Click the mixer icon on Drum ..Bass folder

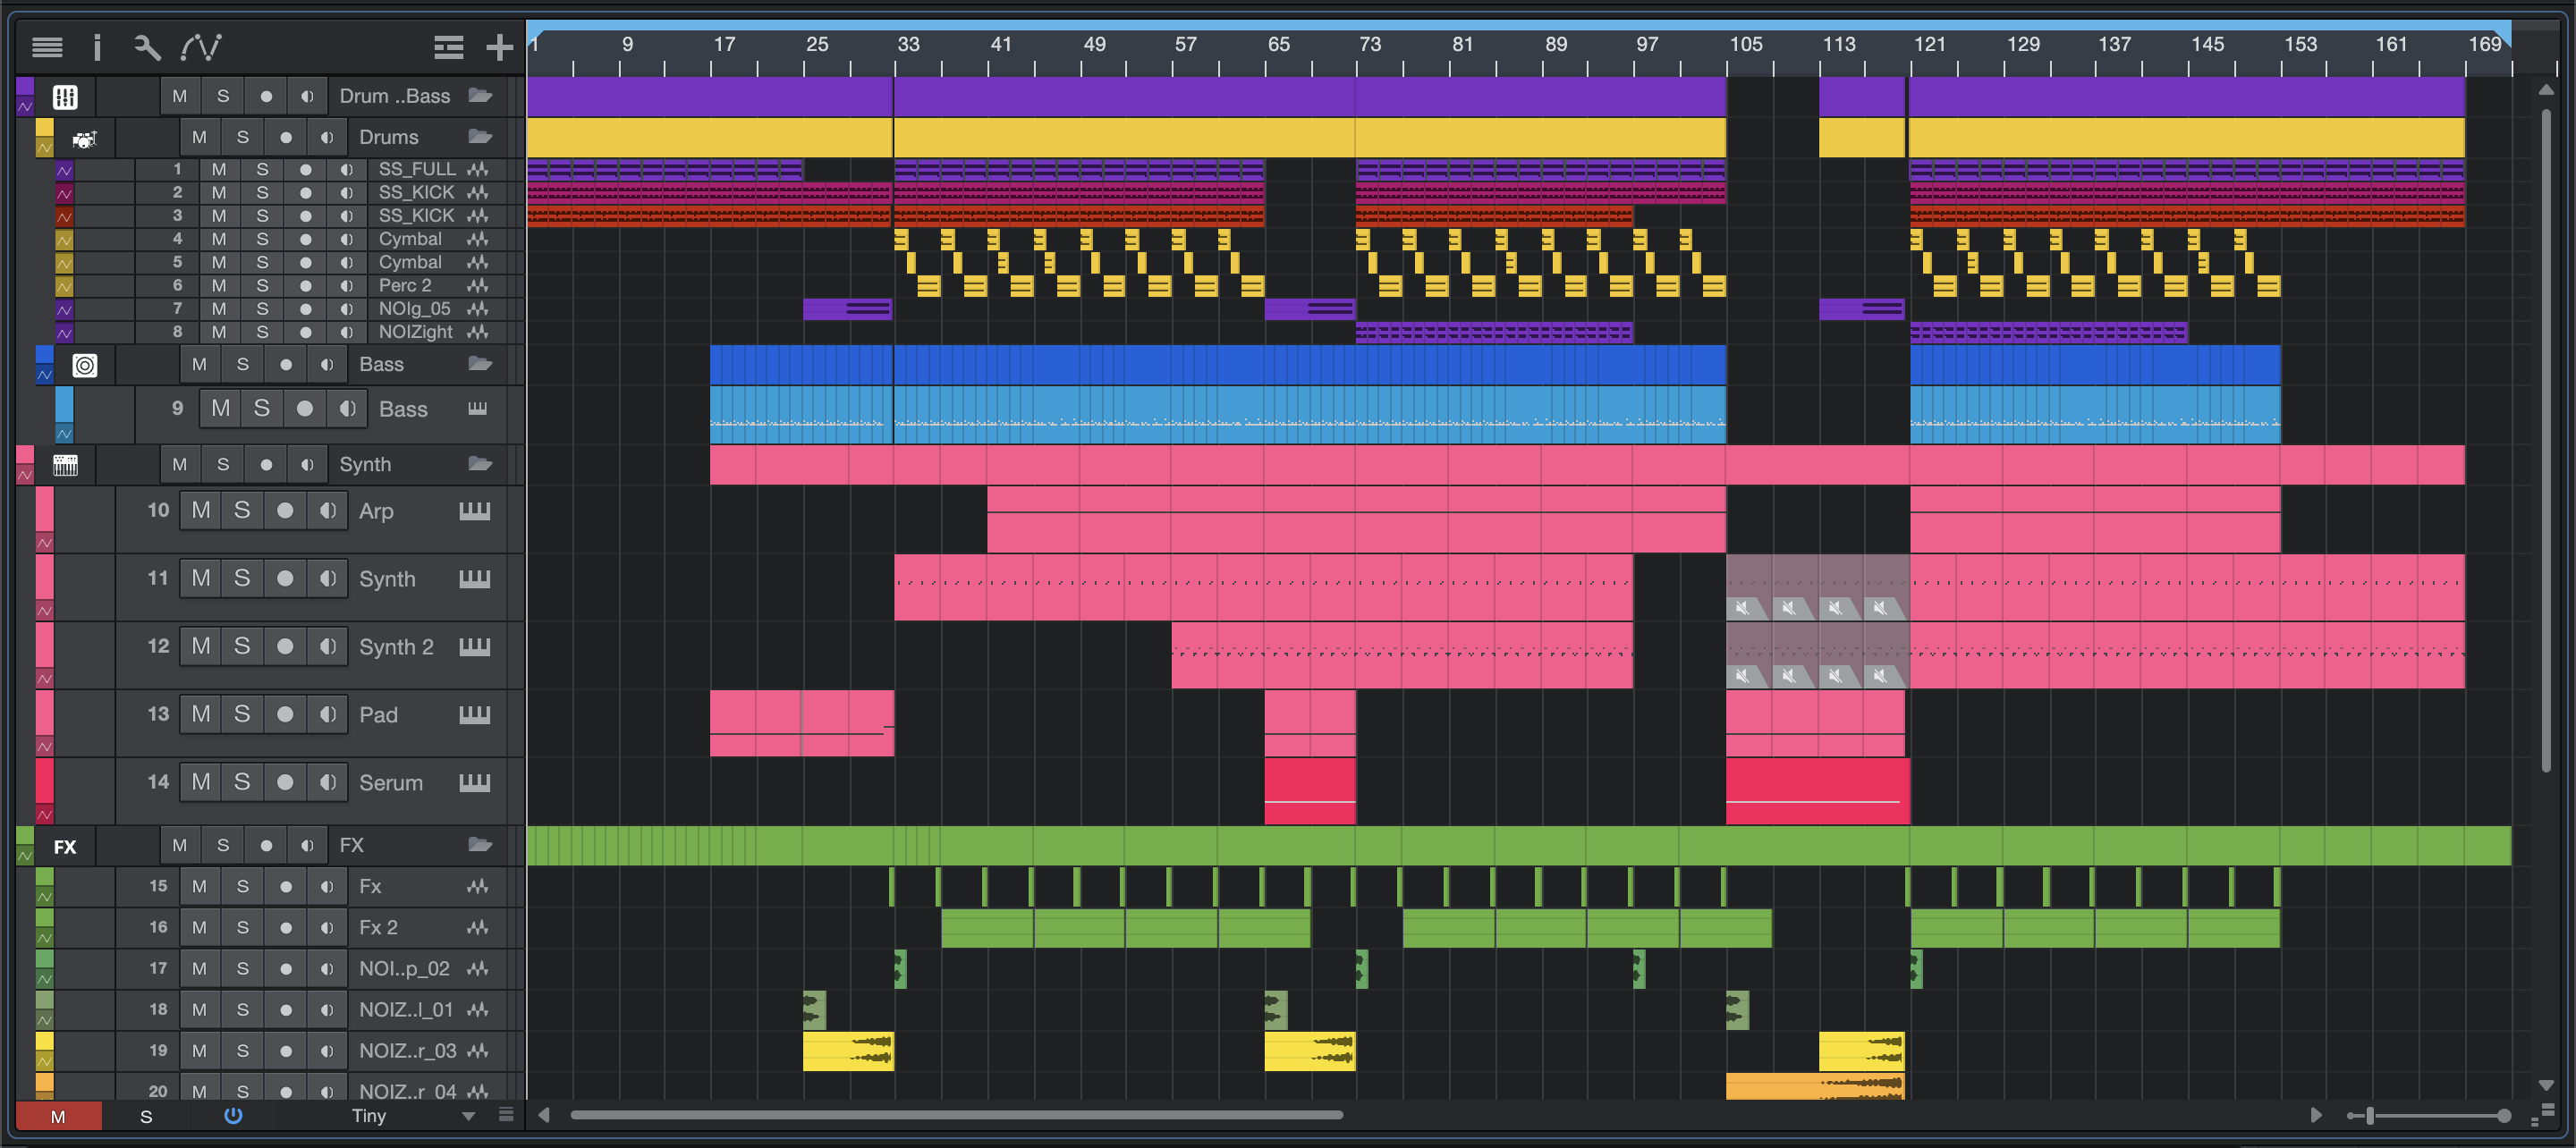click(x=65, y=97)
